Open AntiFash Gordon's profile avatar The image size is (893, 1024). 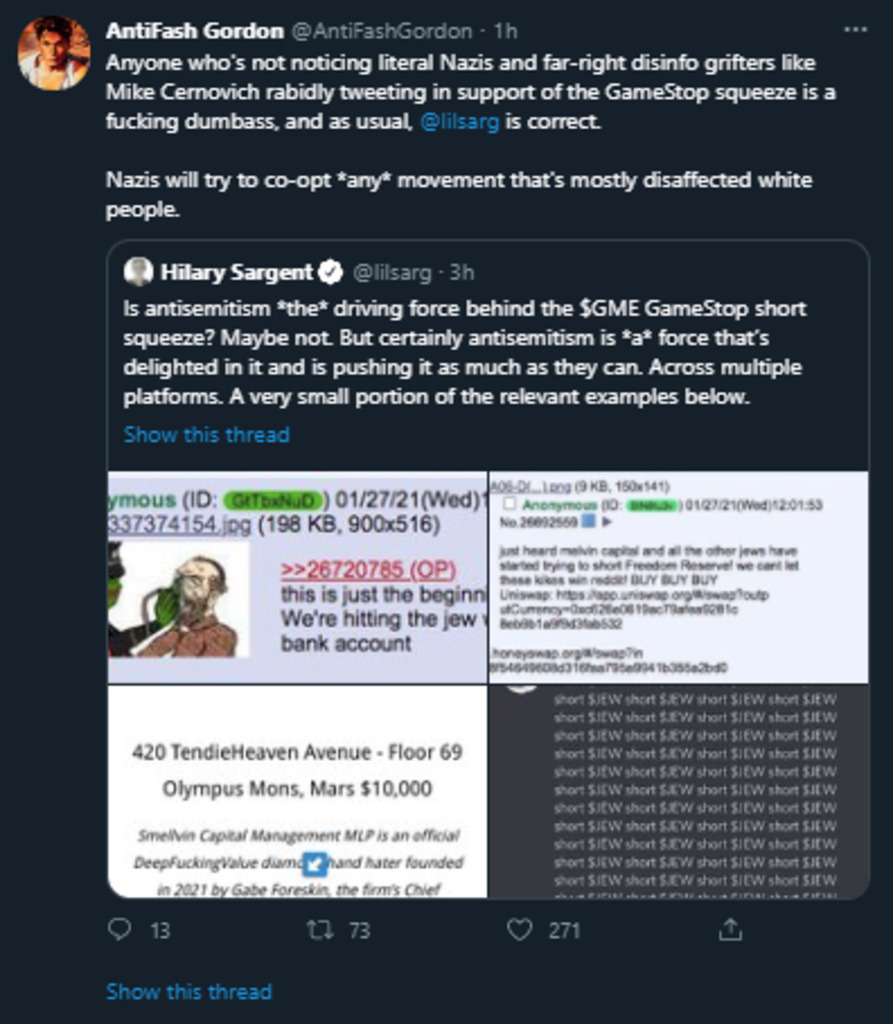[54, 53]
